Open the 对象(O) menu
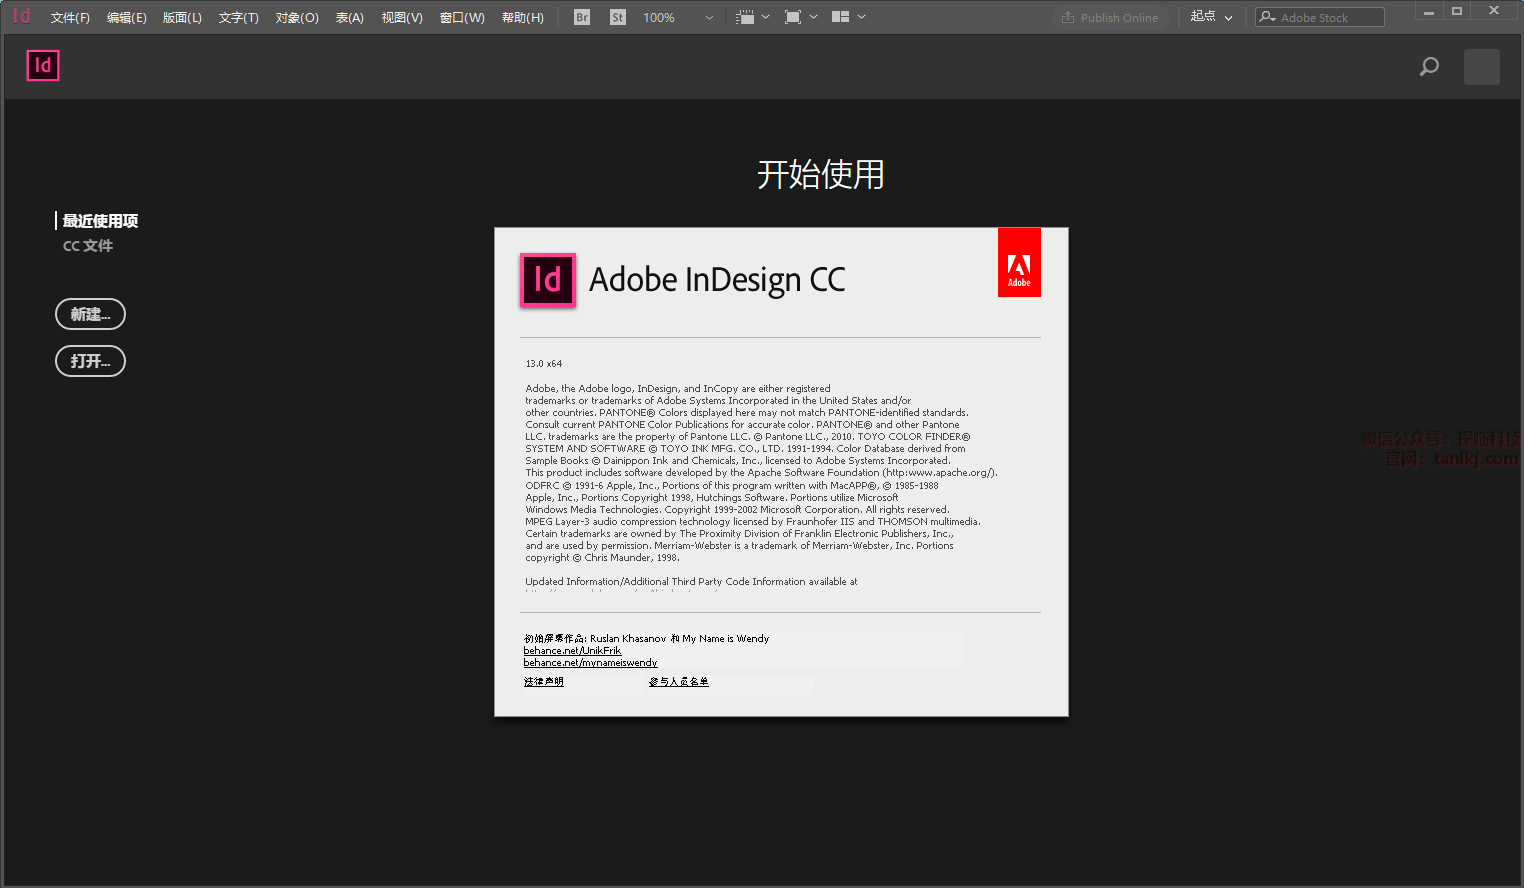 tap(297, 18)
